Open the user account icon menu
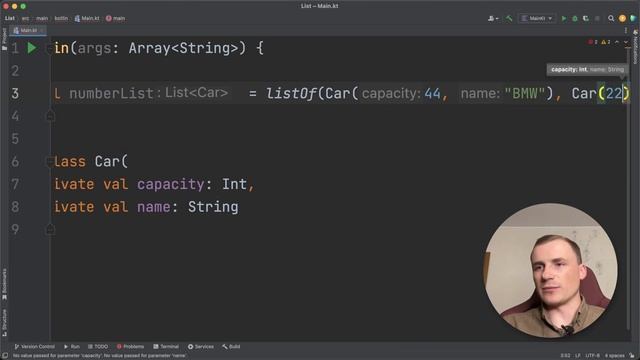Image resolution: width=640 pixels, height=360 pixels. pyautogui.click(x=493, y=18)
